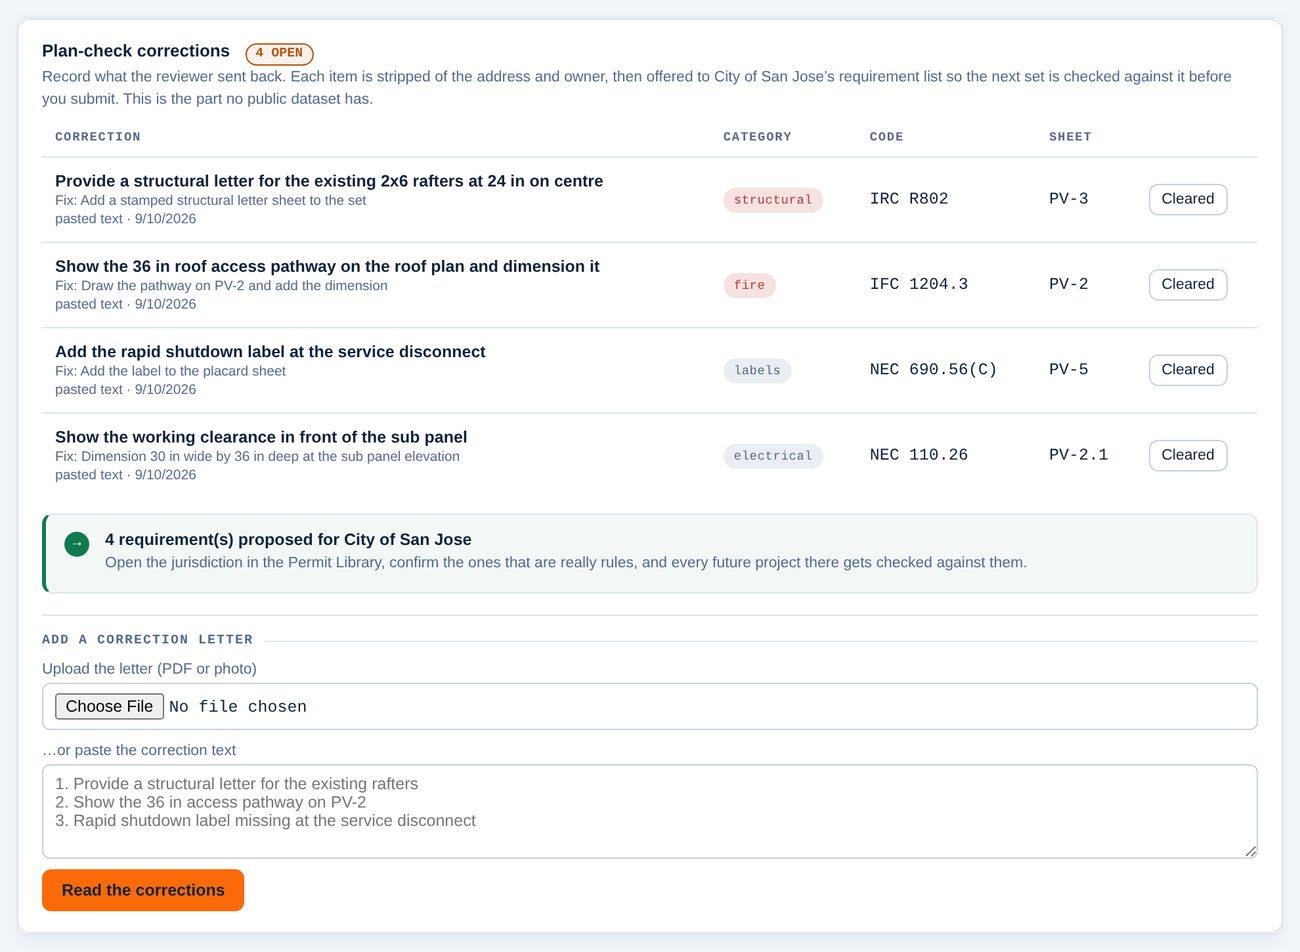This screenshot has height=952, width=1300.
Task: Click the 'Fix: Dimension 30 in wide' line
Action: (257, 457)
